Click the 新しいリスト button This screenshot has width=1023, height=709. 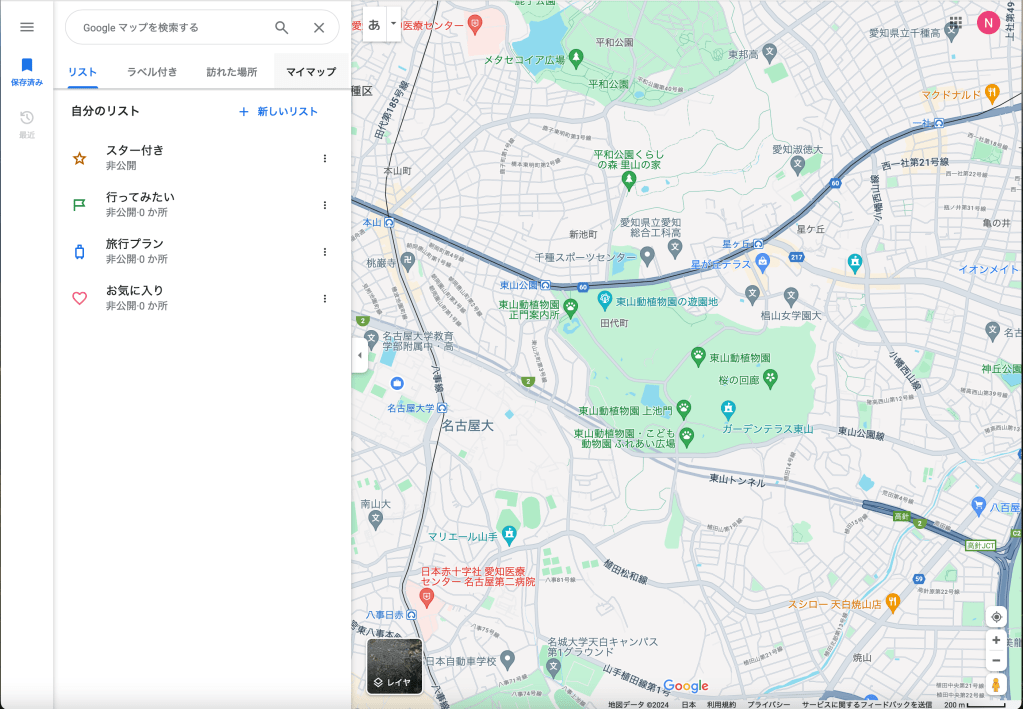pos(279,112)
